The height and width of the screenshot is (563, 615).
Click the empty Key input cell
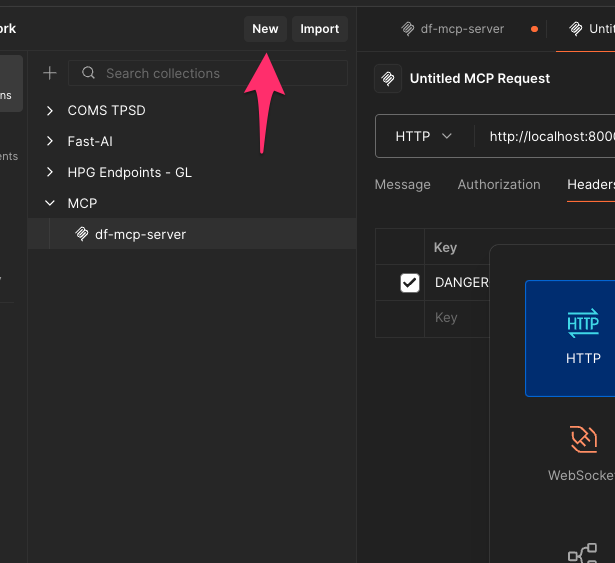[x=457, y=317]
